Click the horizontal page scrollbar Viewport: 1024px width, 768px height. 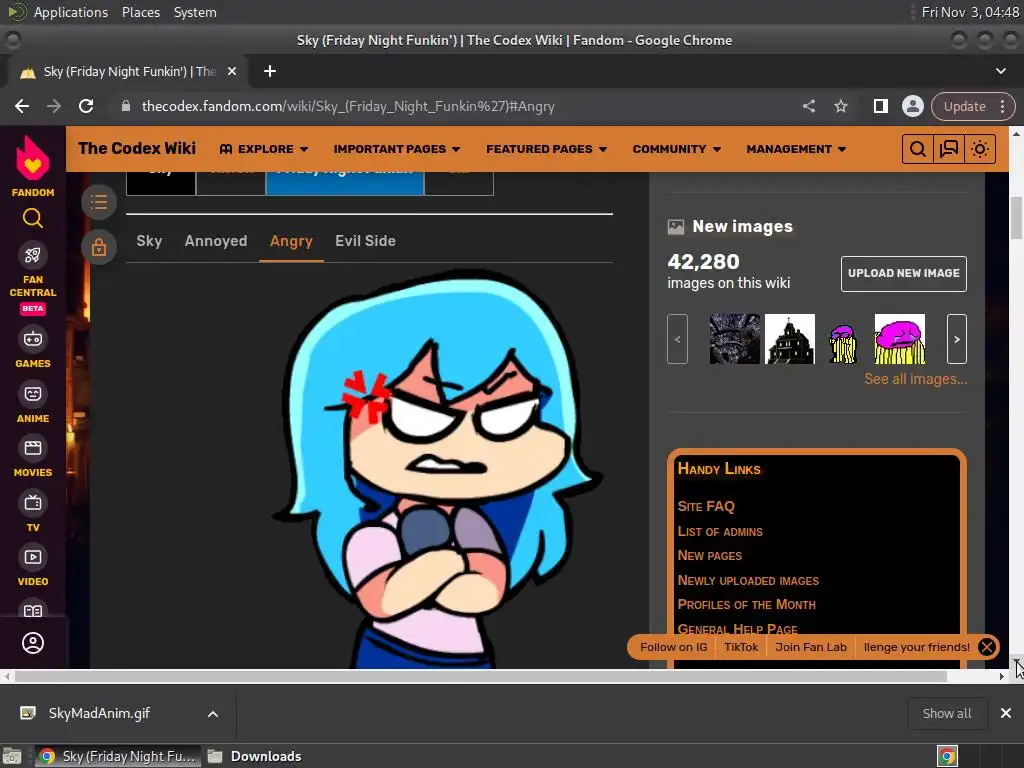click(x=481, y=677)
